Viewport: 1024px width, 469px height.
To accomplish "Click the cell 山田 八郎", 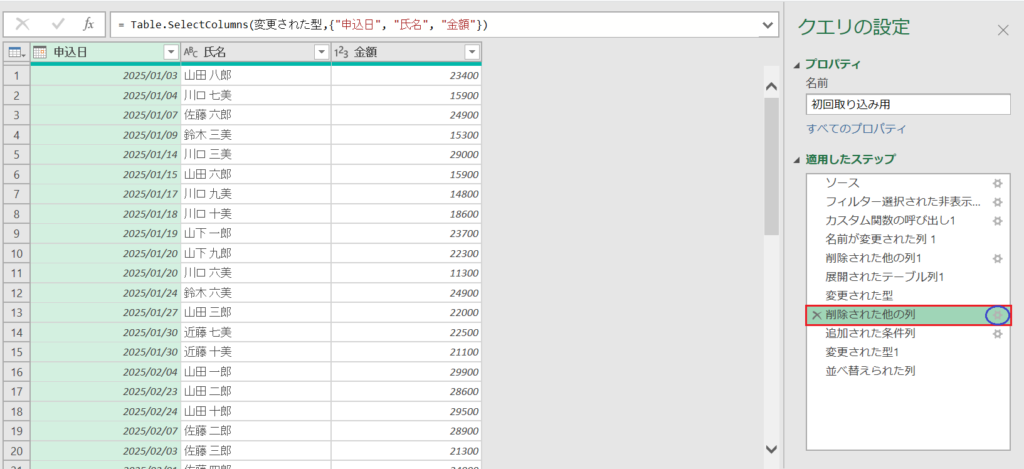I will (x=256, y=76).
